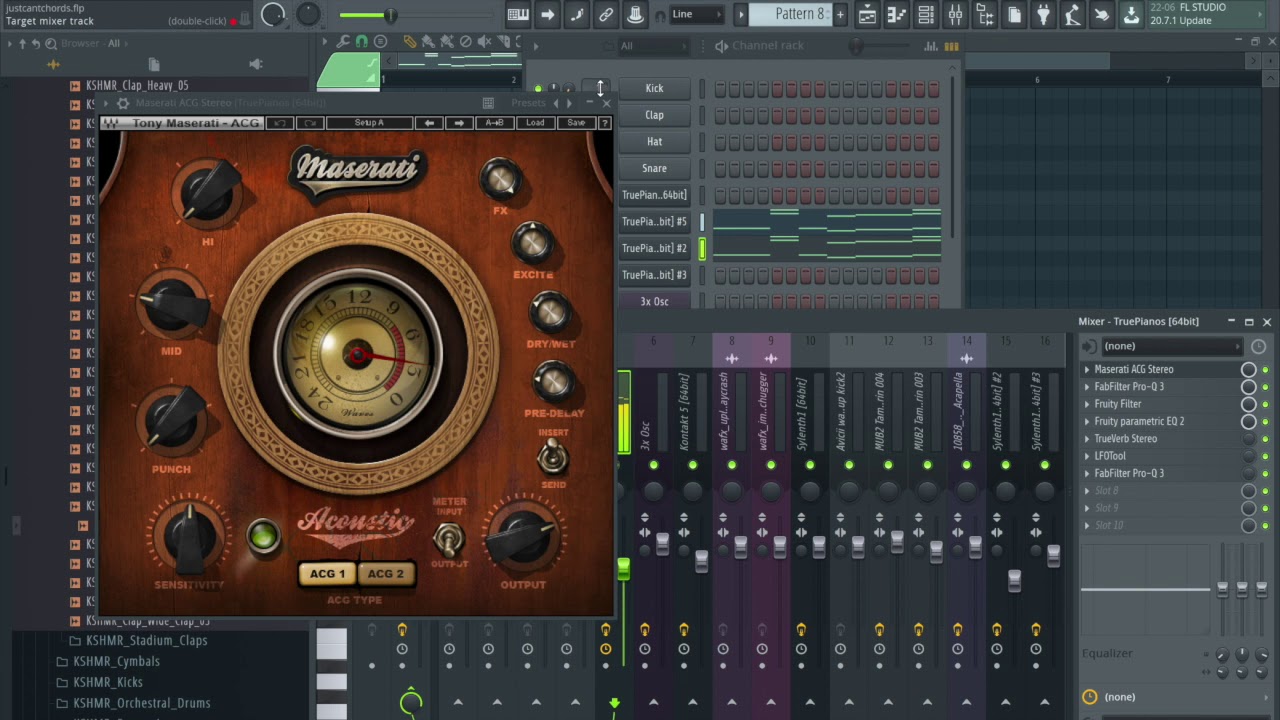Select ACG 1 type
The height and width of the screenshot is (720, 1280).
coord(327,574)
